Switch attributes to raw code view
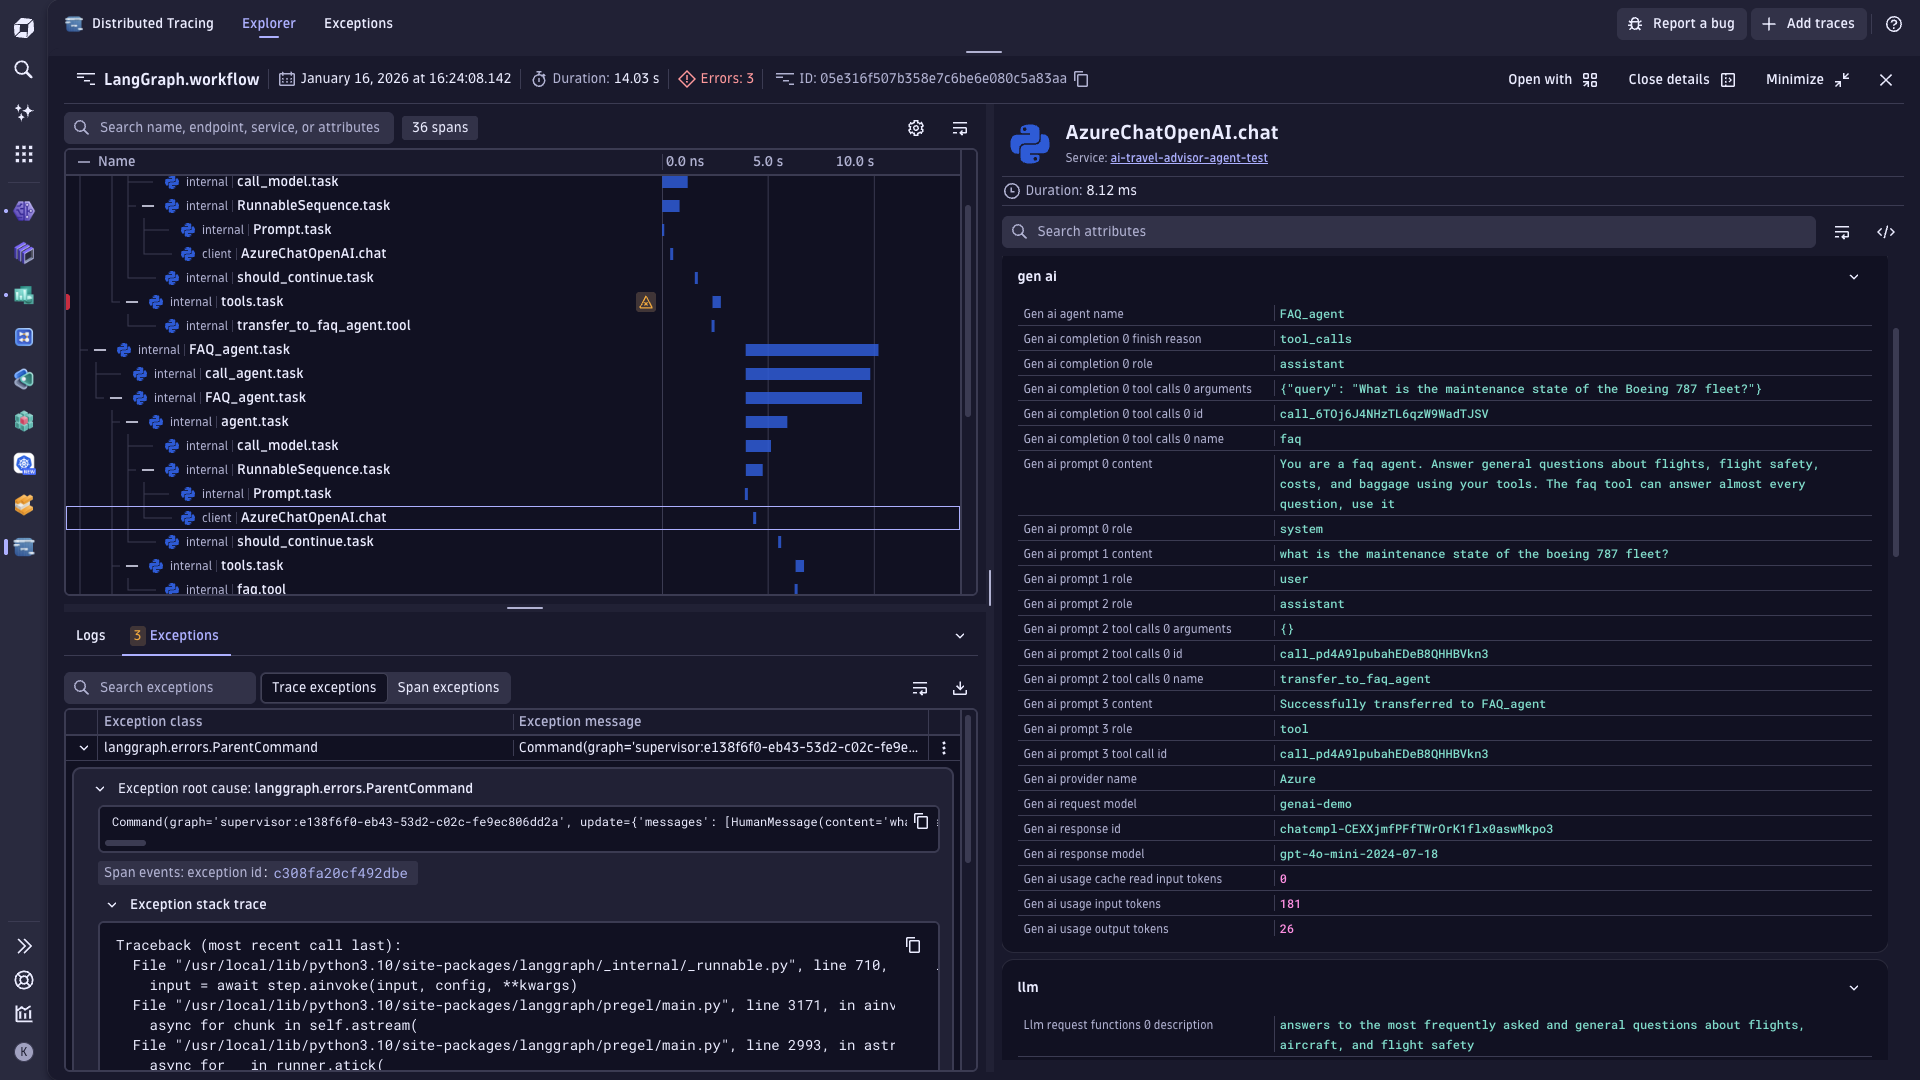The height and width of the screenshot is (1080, 1920). click(x=1885, y=232)
